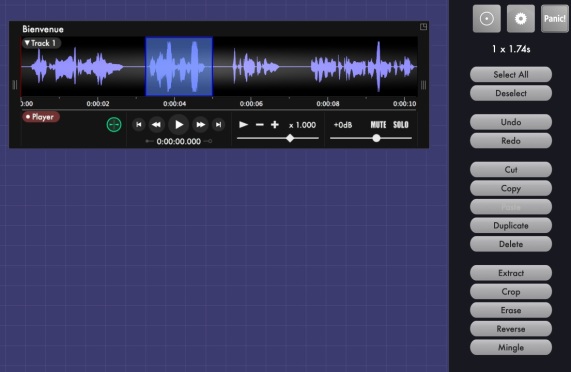Click the speed reset arrow icon
This screenshot has width=571, height=372.
[x=243, y=125]
